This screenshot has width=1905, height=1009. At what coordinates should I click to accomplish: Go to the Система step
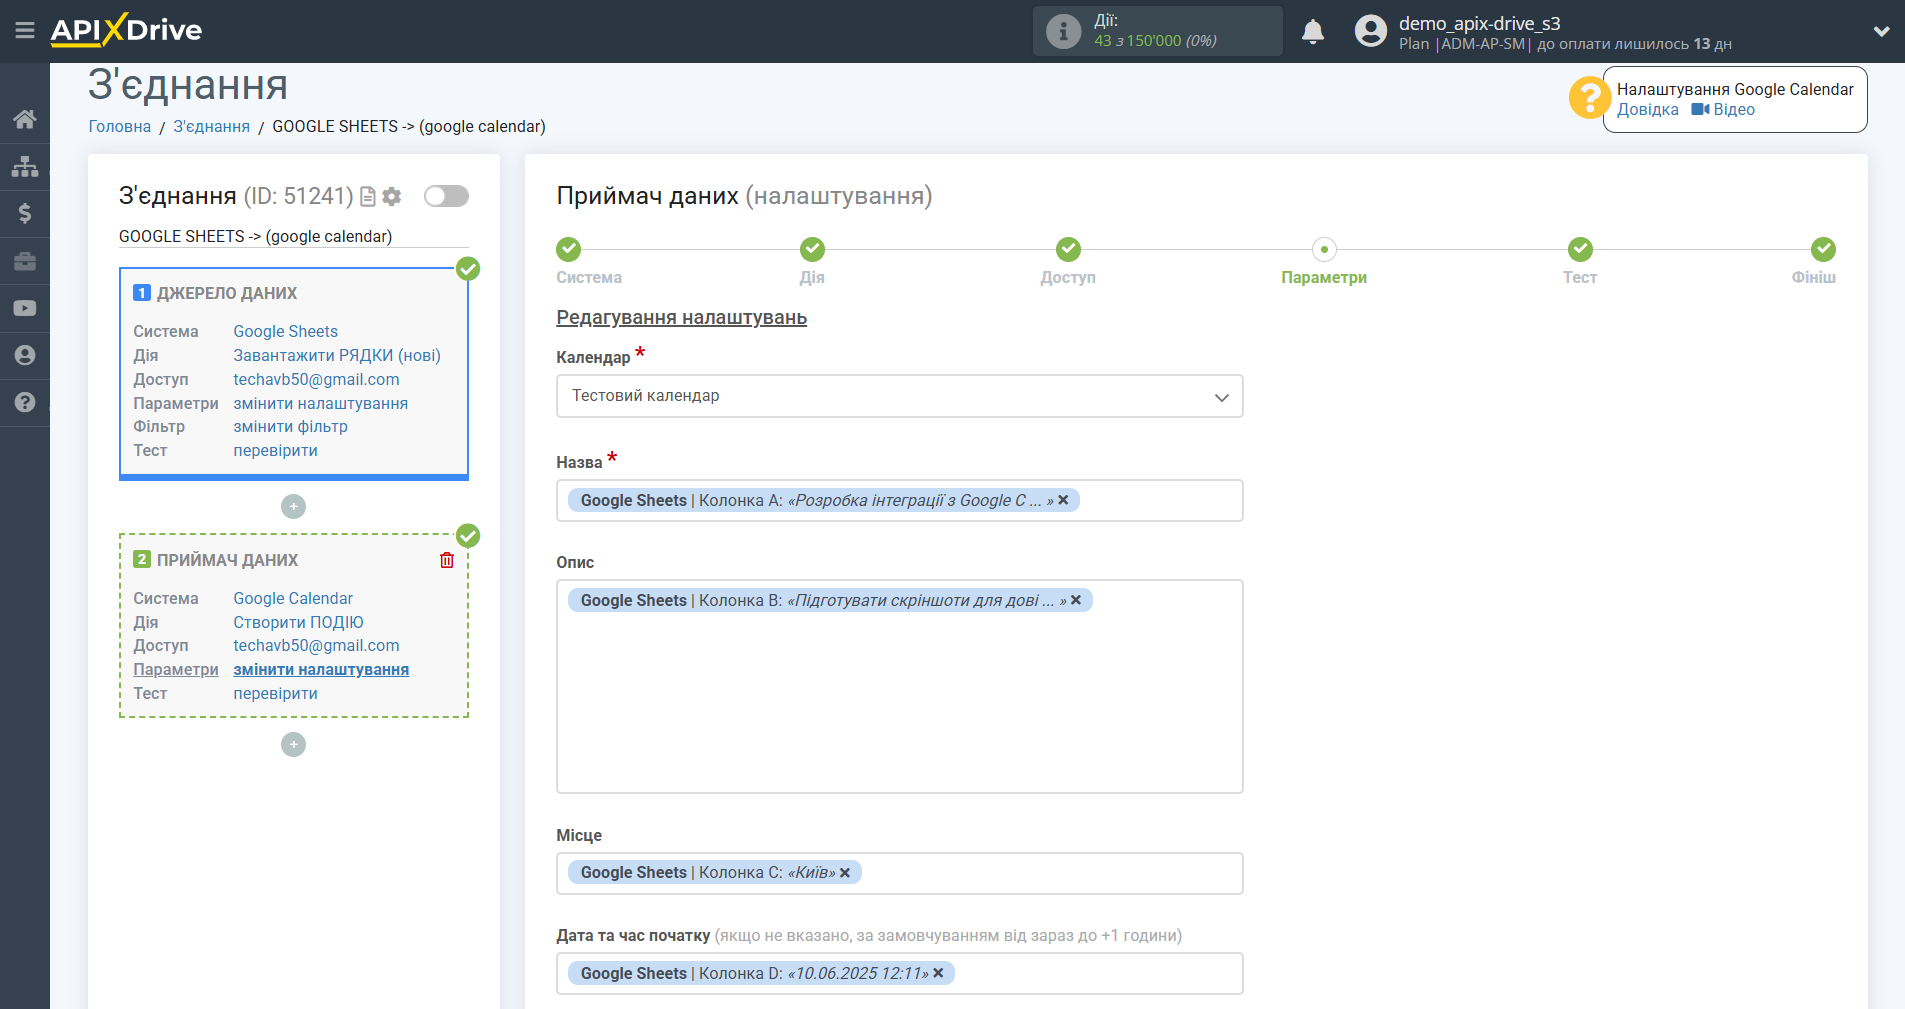569,249
